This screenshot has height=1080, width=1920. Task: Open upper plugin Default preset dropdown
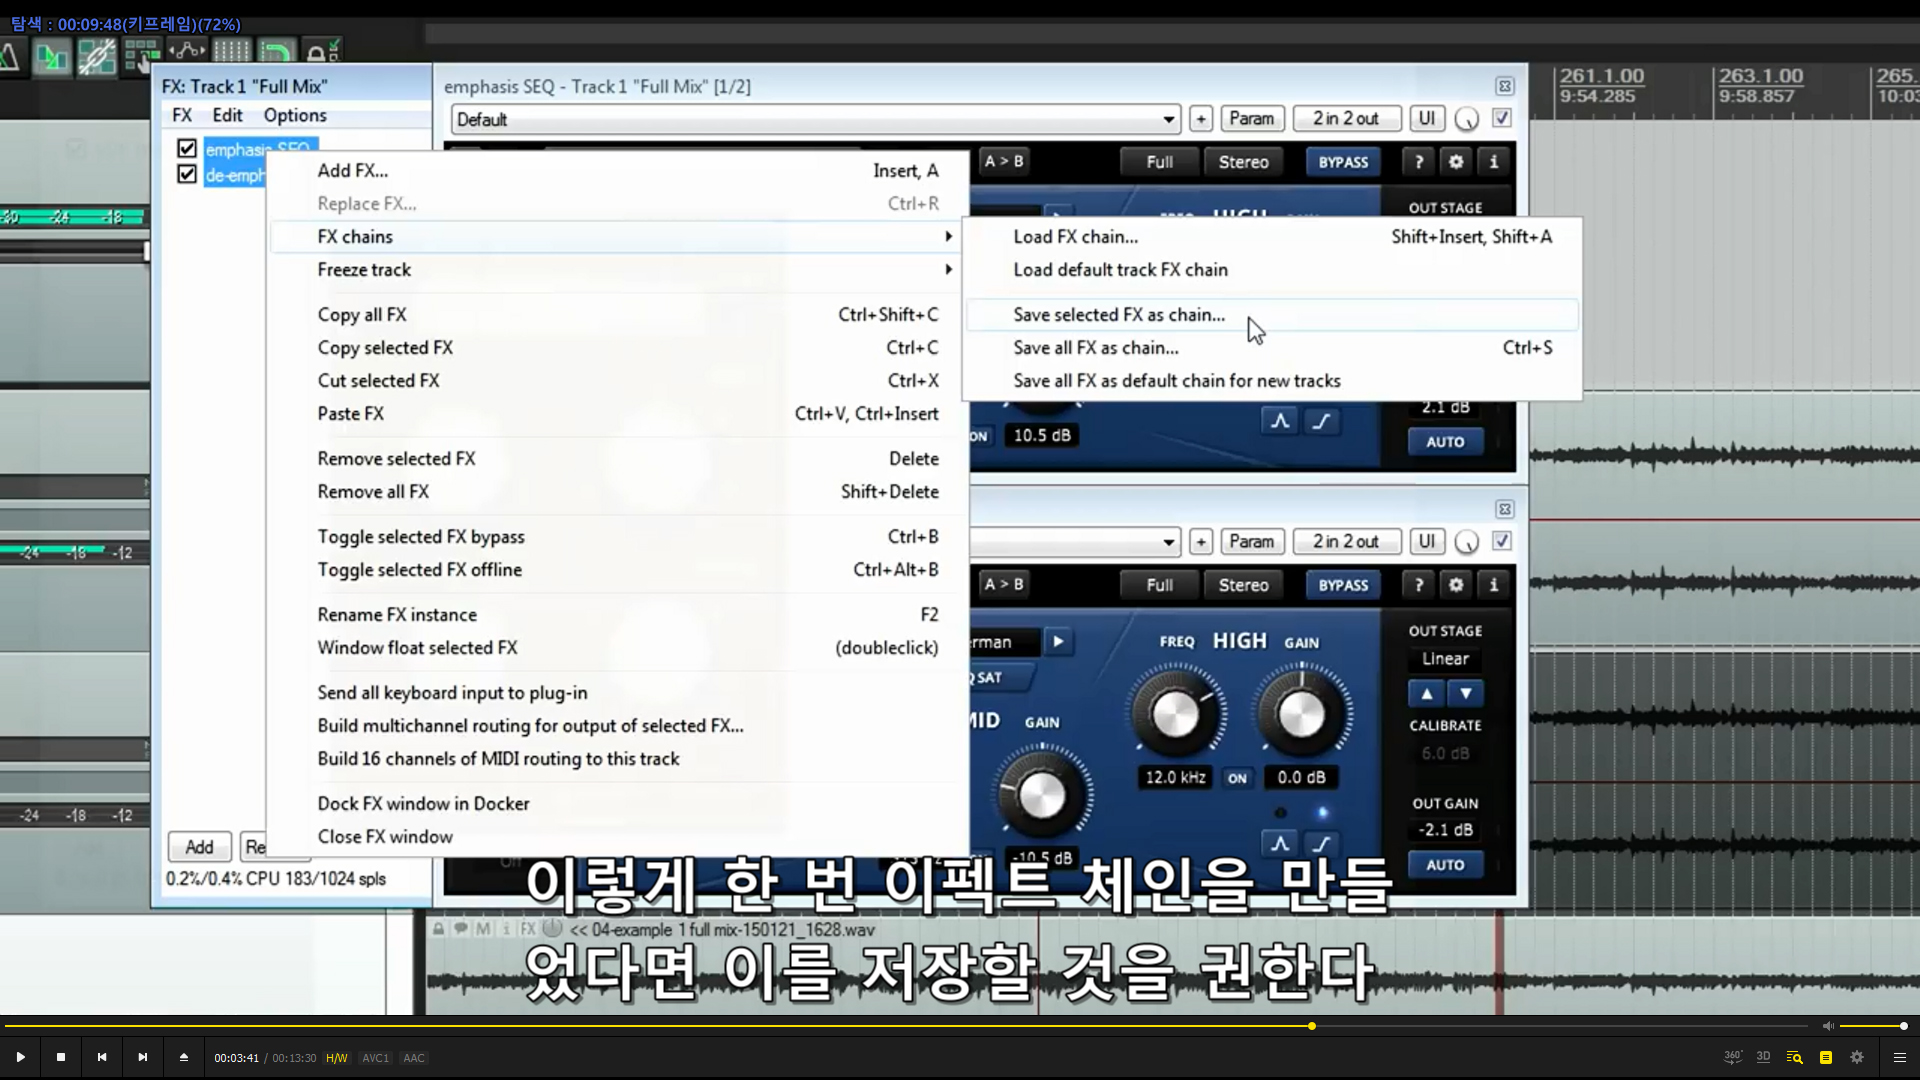[x=815, y=119]
